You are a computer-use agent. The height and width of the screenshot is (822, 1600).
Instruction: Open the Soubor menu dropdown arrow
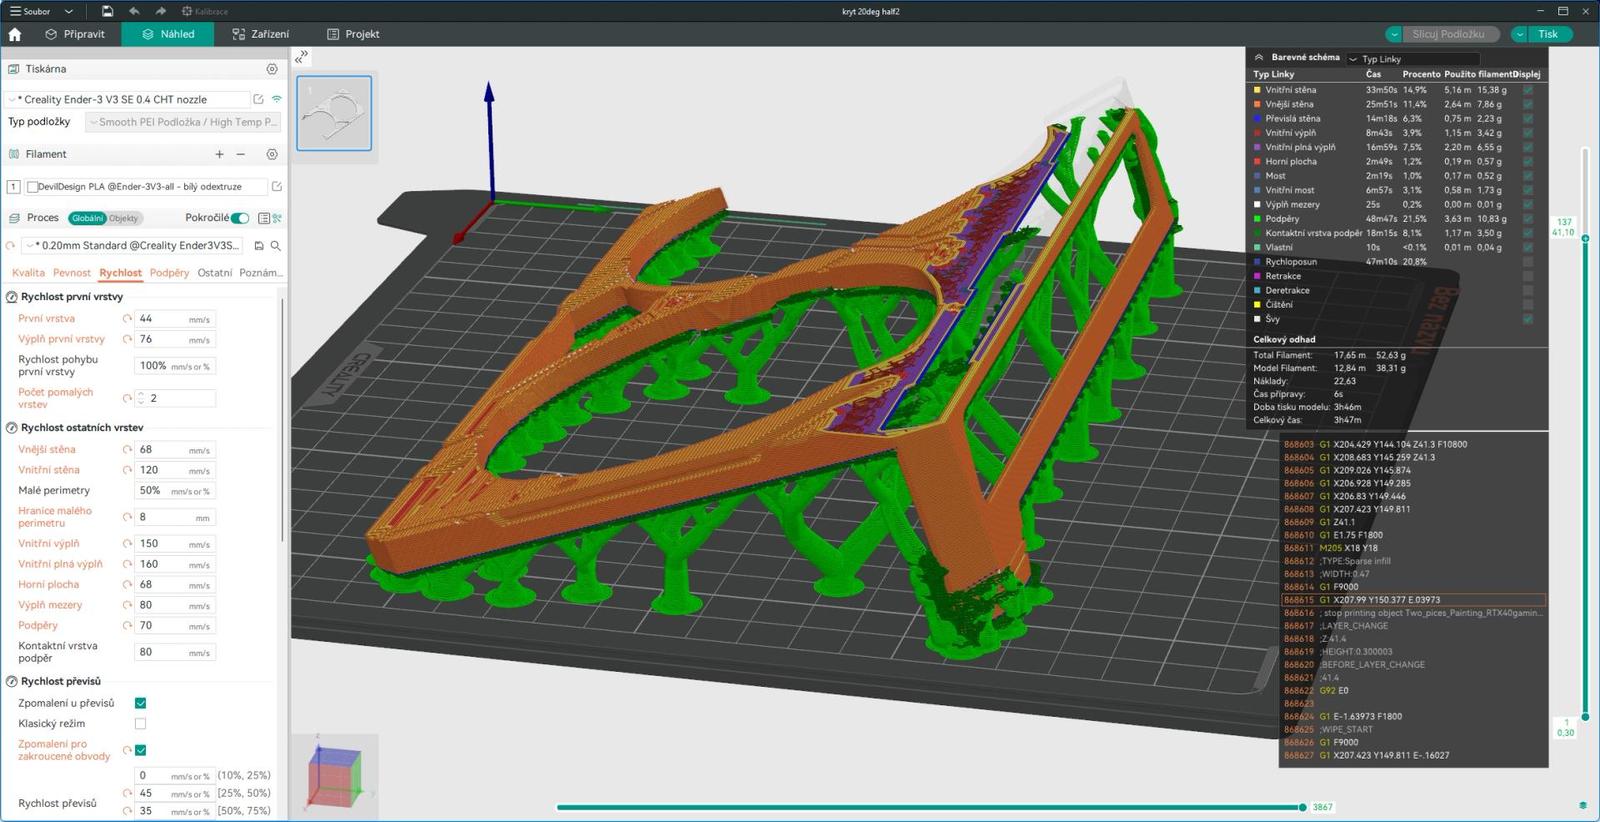pos(68,11)
